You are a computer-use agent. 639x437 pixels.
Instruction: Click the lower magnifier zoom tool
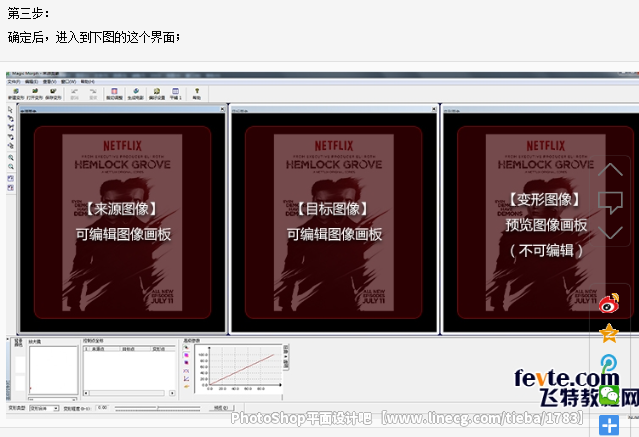pos(11,167)
